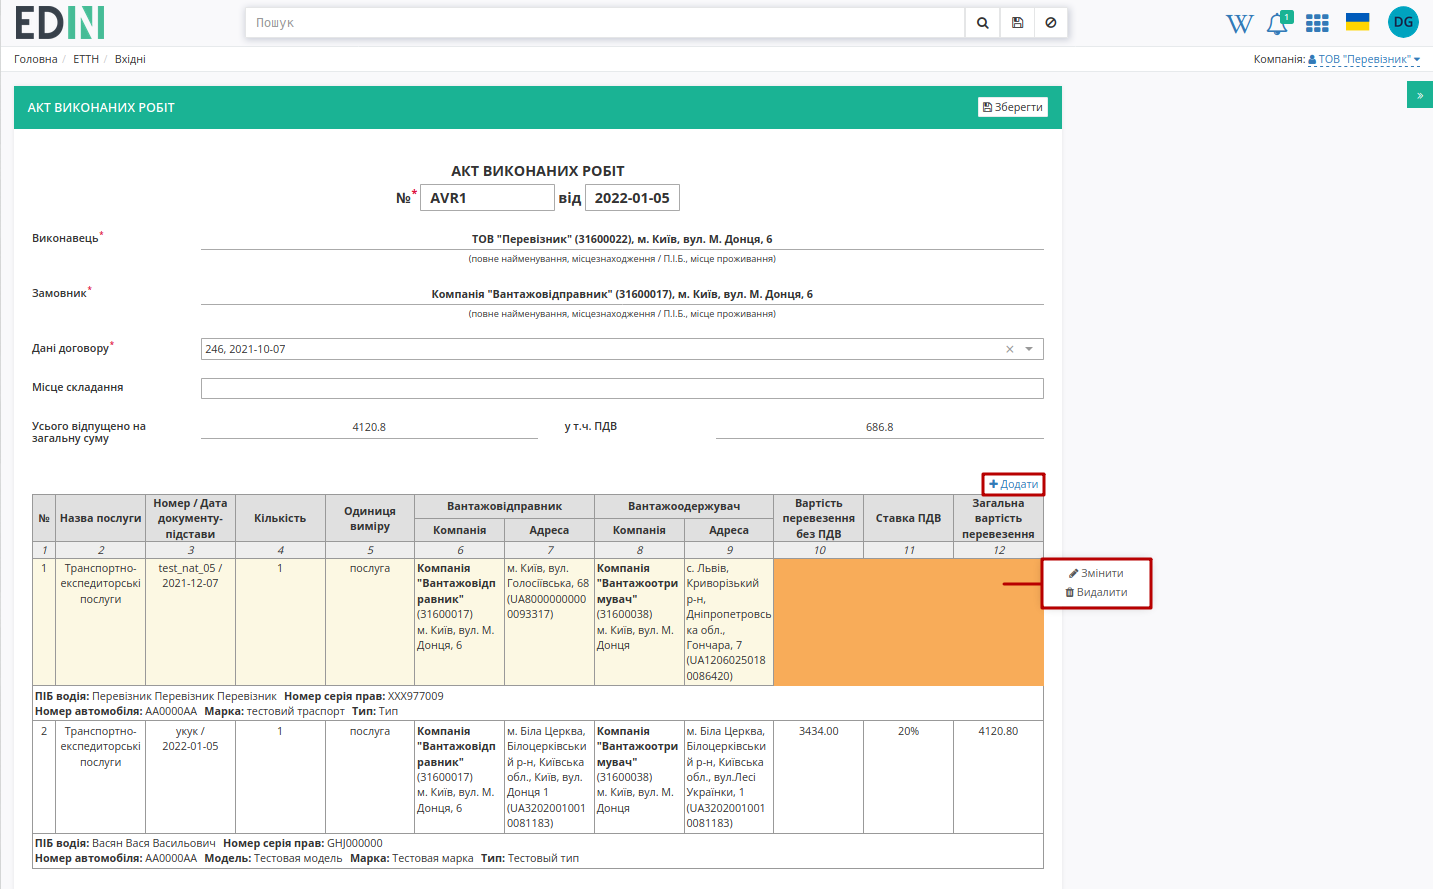Click the act number AVR1 field

point(487,198)
